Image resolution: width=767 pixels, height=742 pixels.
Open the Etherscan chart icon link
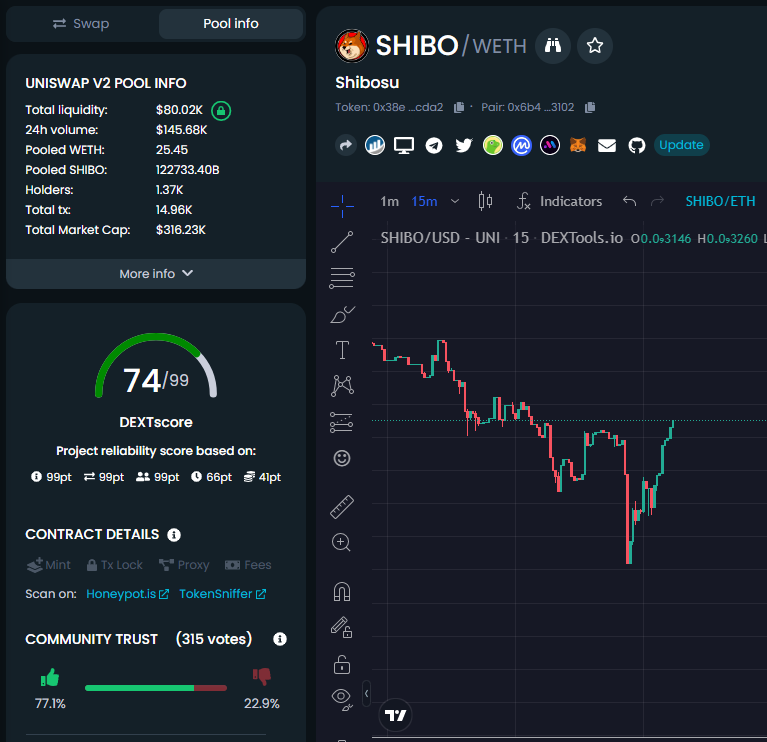(x=375, y=145)
